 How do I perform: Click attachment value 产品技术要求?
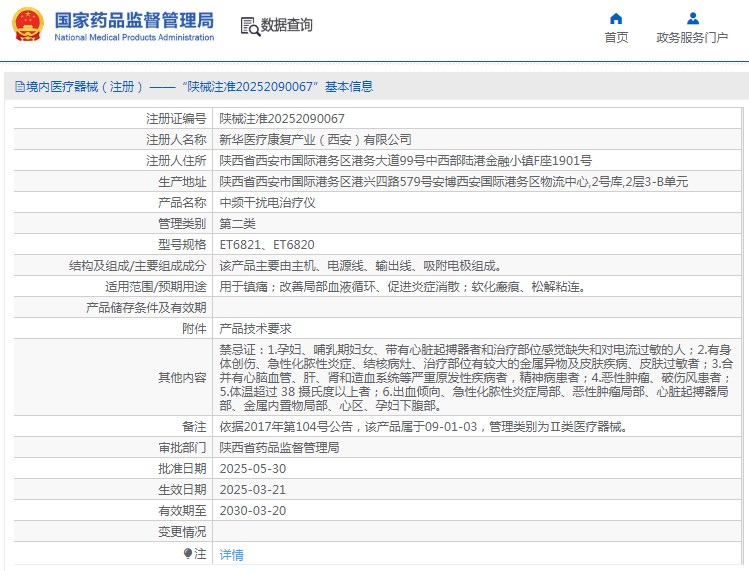click(256, 329)
